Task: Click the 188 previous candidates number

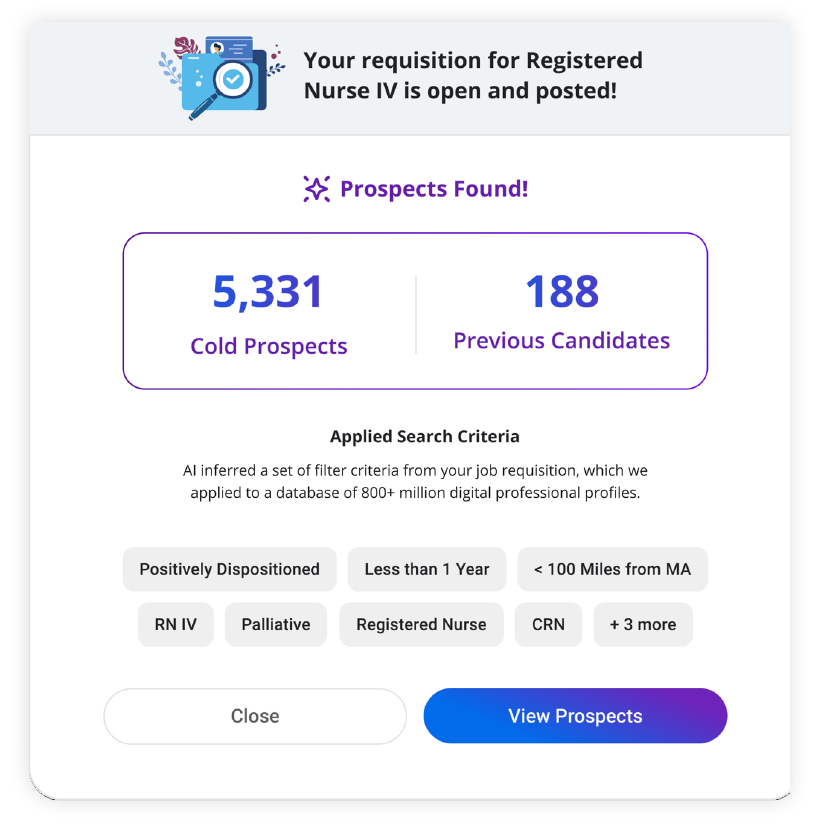Action: coord(561,292)
